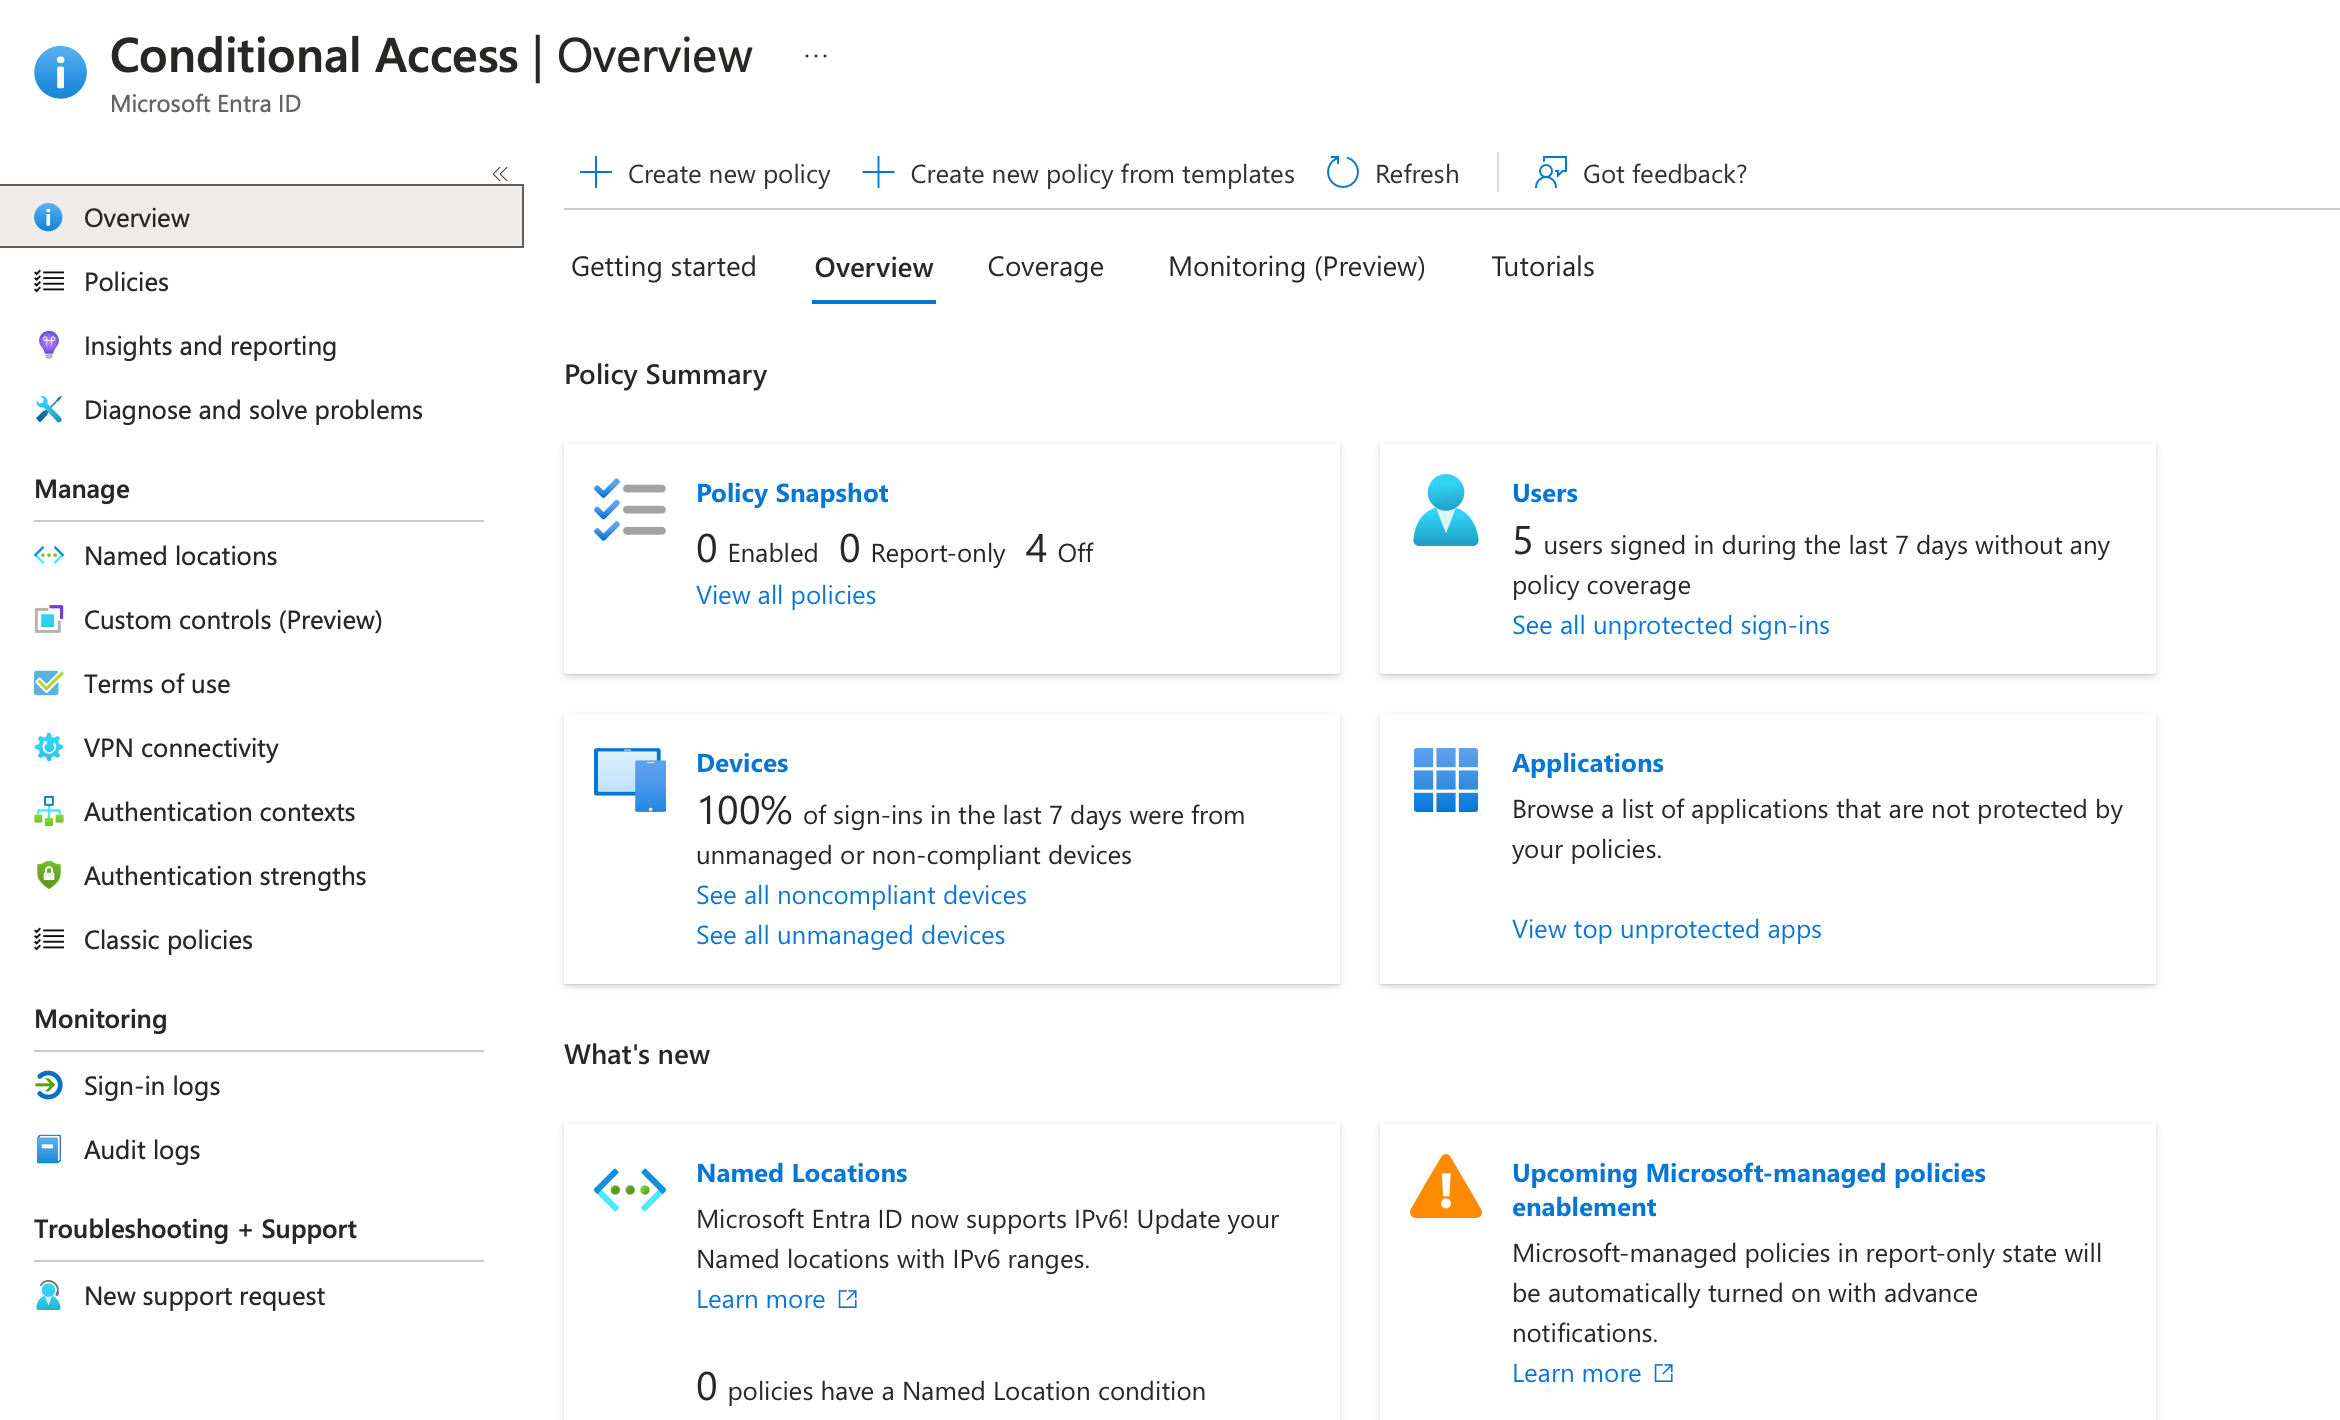The width and height of the screenshot is (2340, 1420).
Task: Open Diagnose and solve problems
Action: click(253, 410)
